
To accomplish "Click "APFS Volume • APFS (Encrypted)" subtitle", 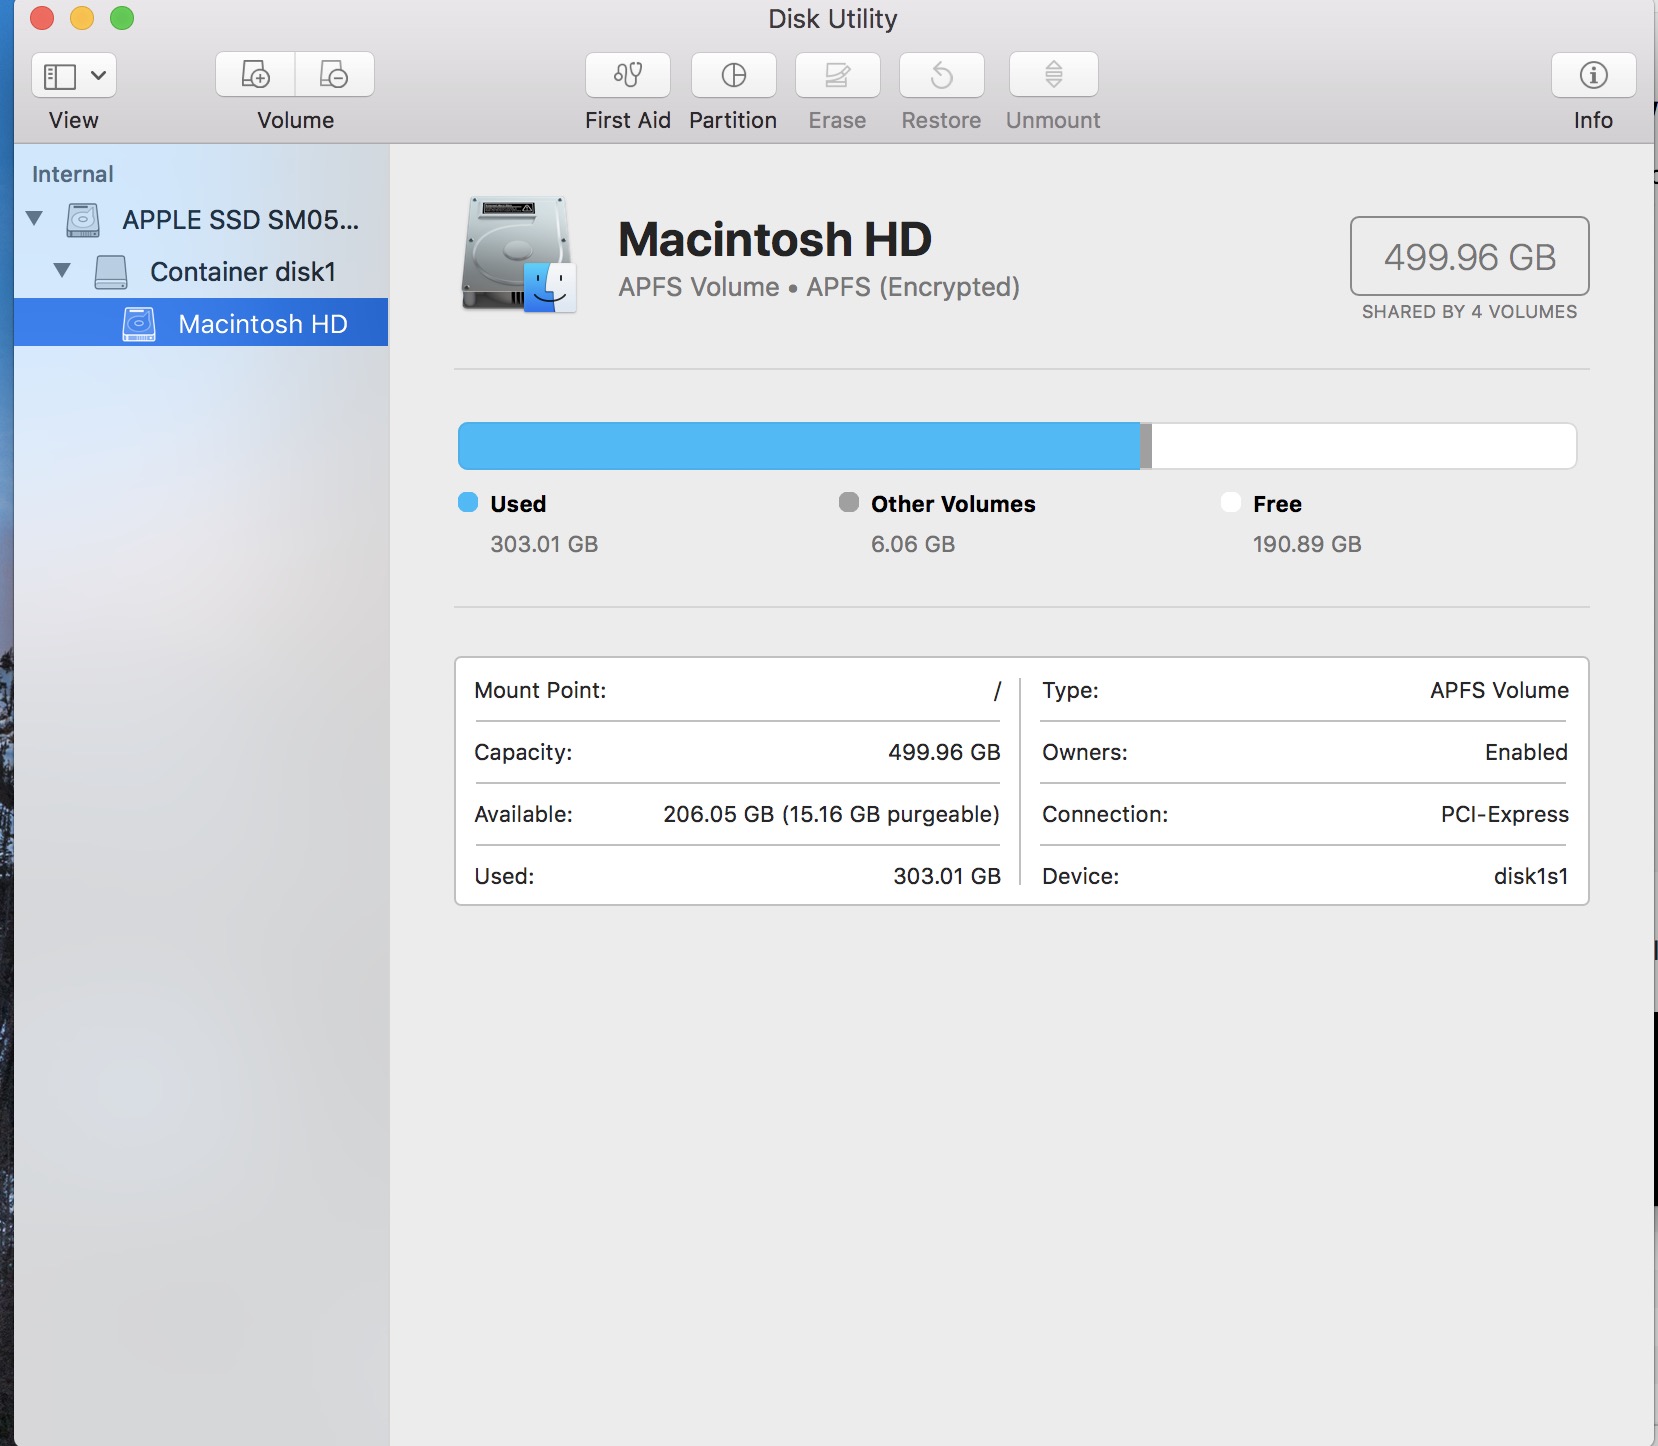I will [819, 287].
